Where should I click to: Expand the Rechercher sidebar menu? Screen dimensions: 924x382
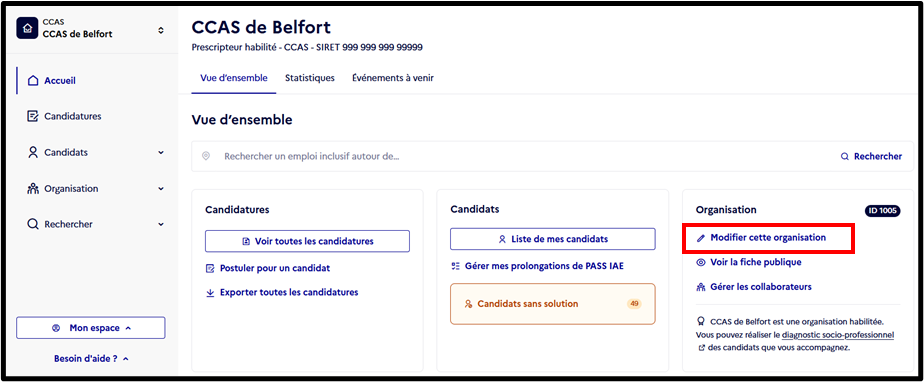click(161, 225)
